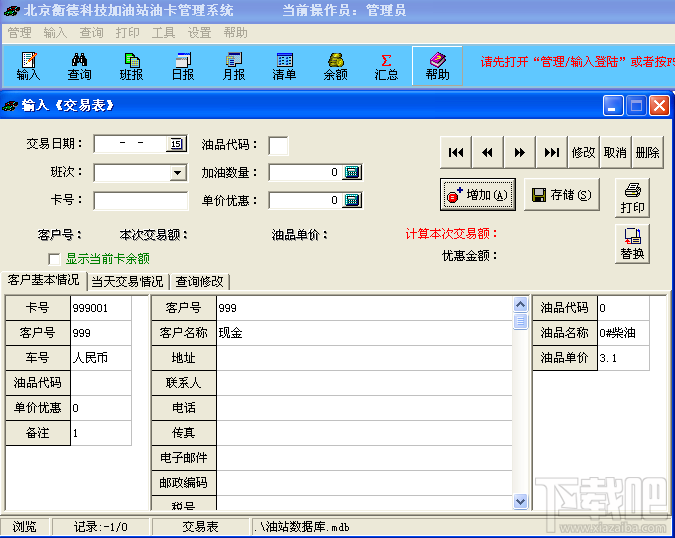The width and height of the screenshot is (675, 538).
Task: Click the customer table scrollbar thumb
Action: [520, 321]
